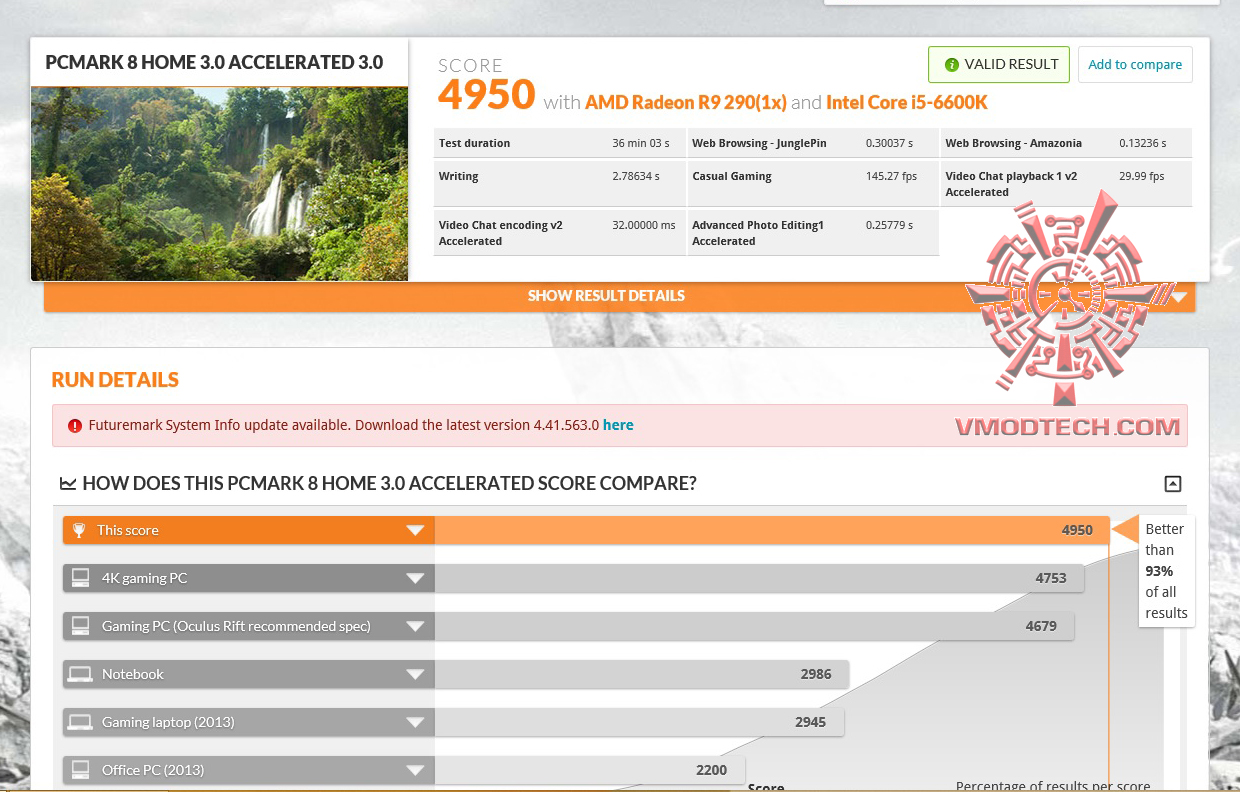Click the Casual Gaming value 145.27 fps
1240x792 pixels.
coord(891,176)
